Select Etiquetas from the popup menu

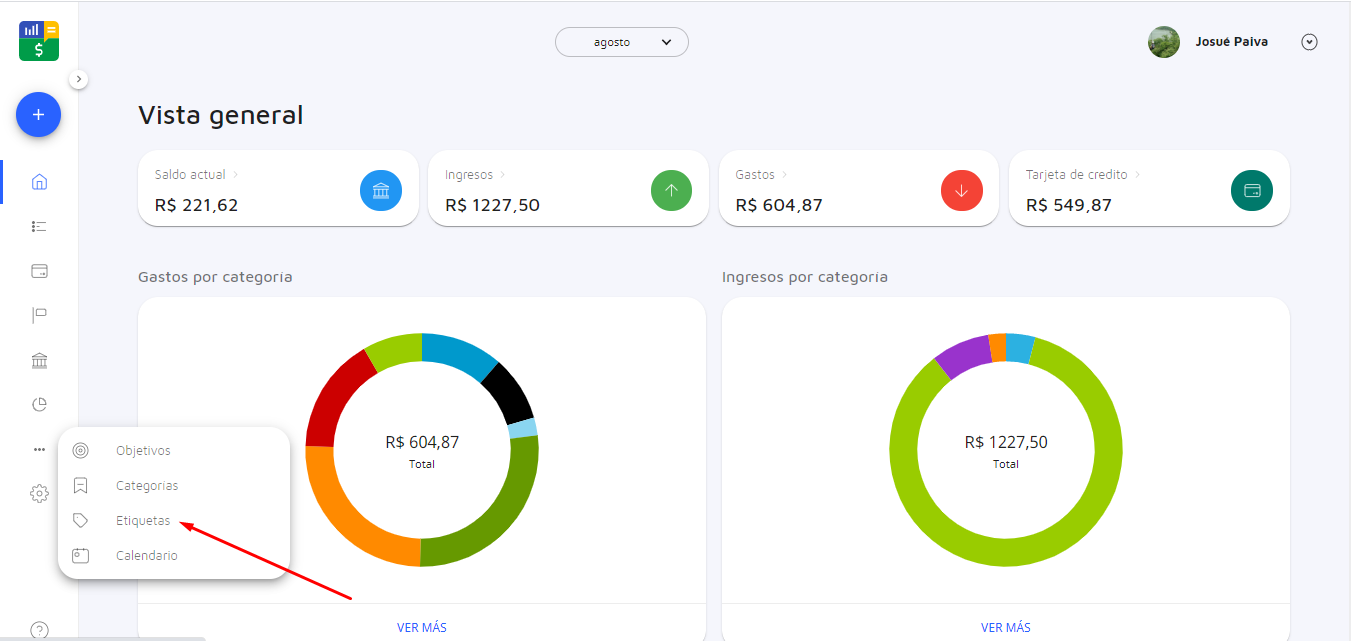click(143, 521)
